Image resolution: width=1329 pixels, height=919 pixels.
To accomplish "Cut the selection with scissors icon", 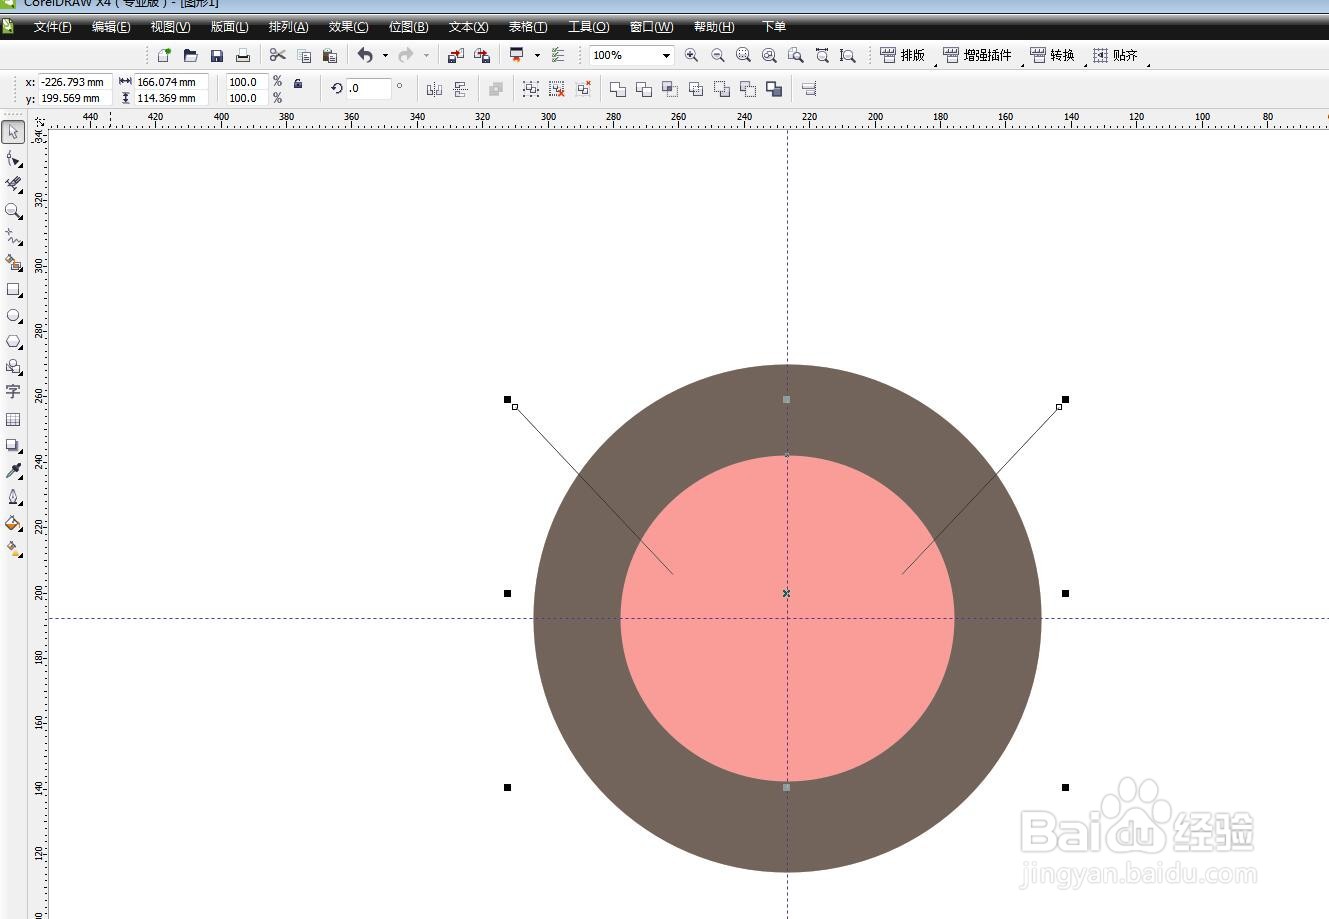I will pyautogui.click(x=278, y=56).
